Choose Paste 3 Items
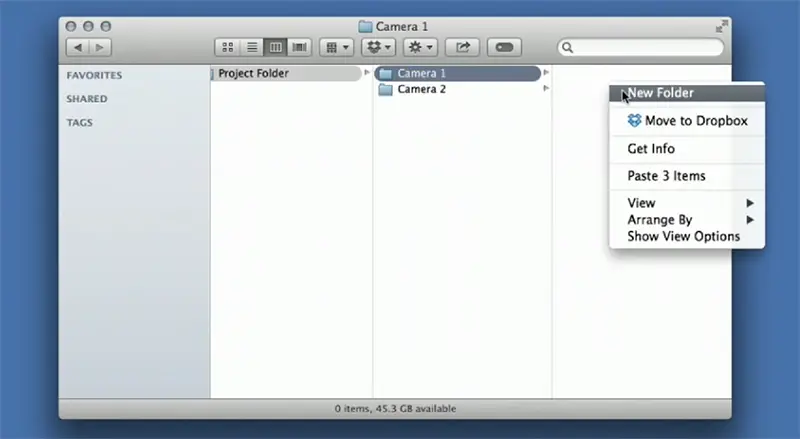800x439 pixels. 687,176
